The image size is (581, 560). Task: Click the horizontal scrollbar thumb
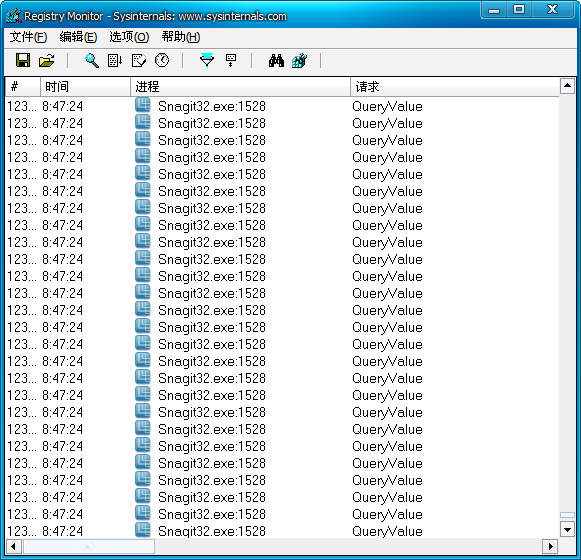pyautogui.click(x=89, y=546)
